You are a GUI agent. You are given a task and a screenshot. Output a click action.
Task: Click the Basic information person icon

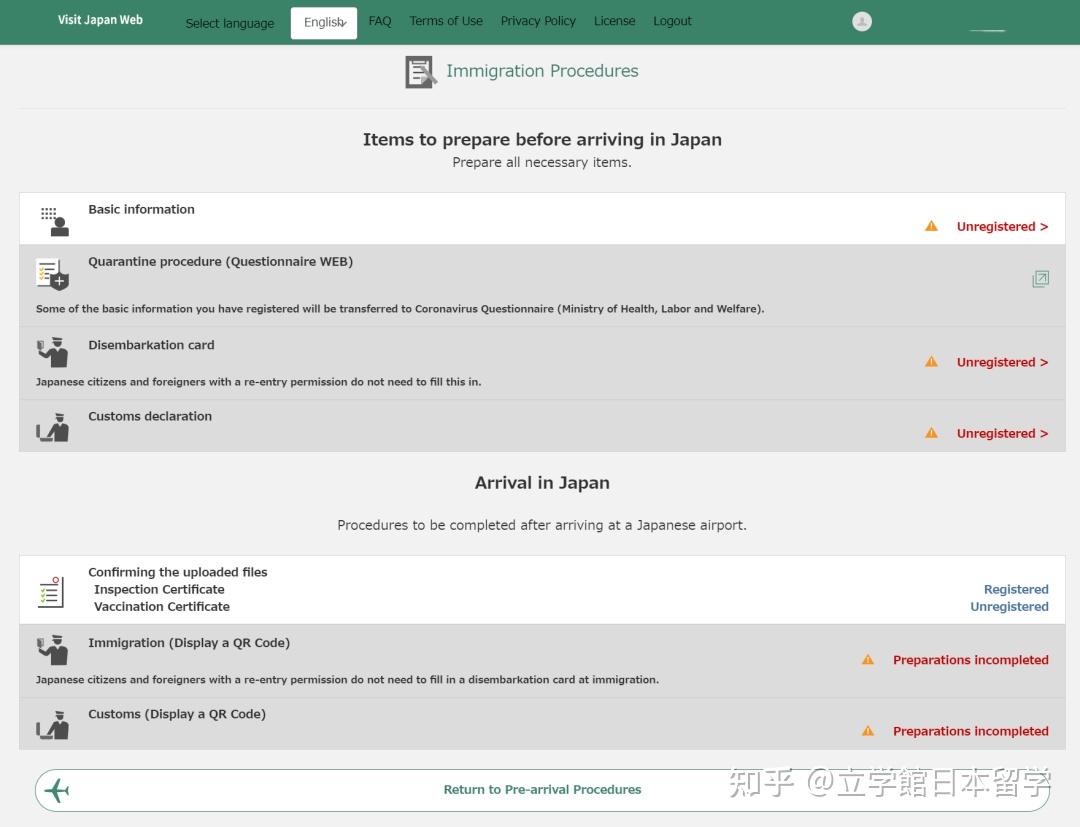pos(53,218)
